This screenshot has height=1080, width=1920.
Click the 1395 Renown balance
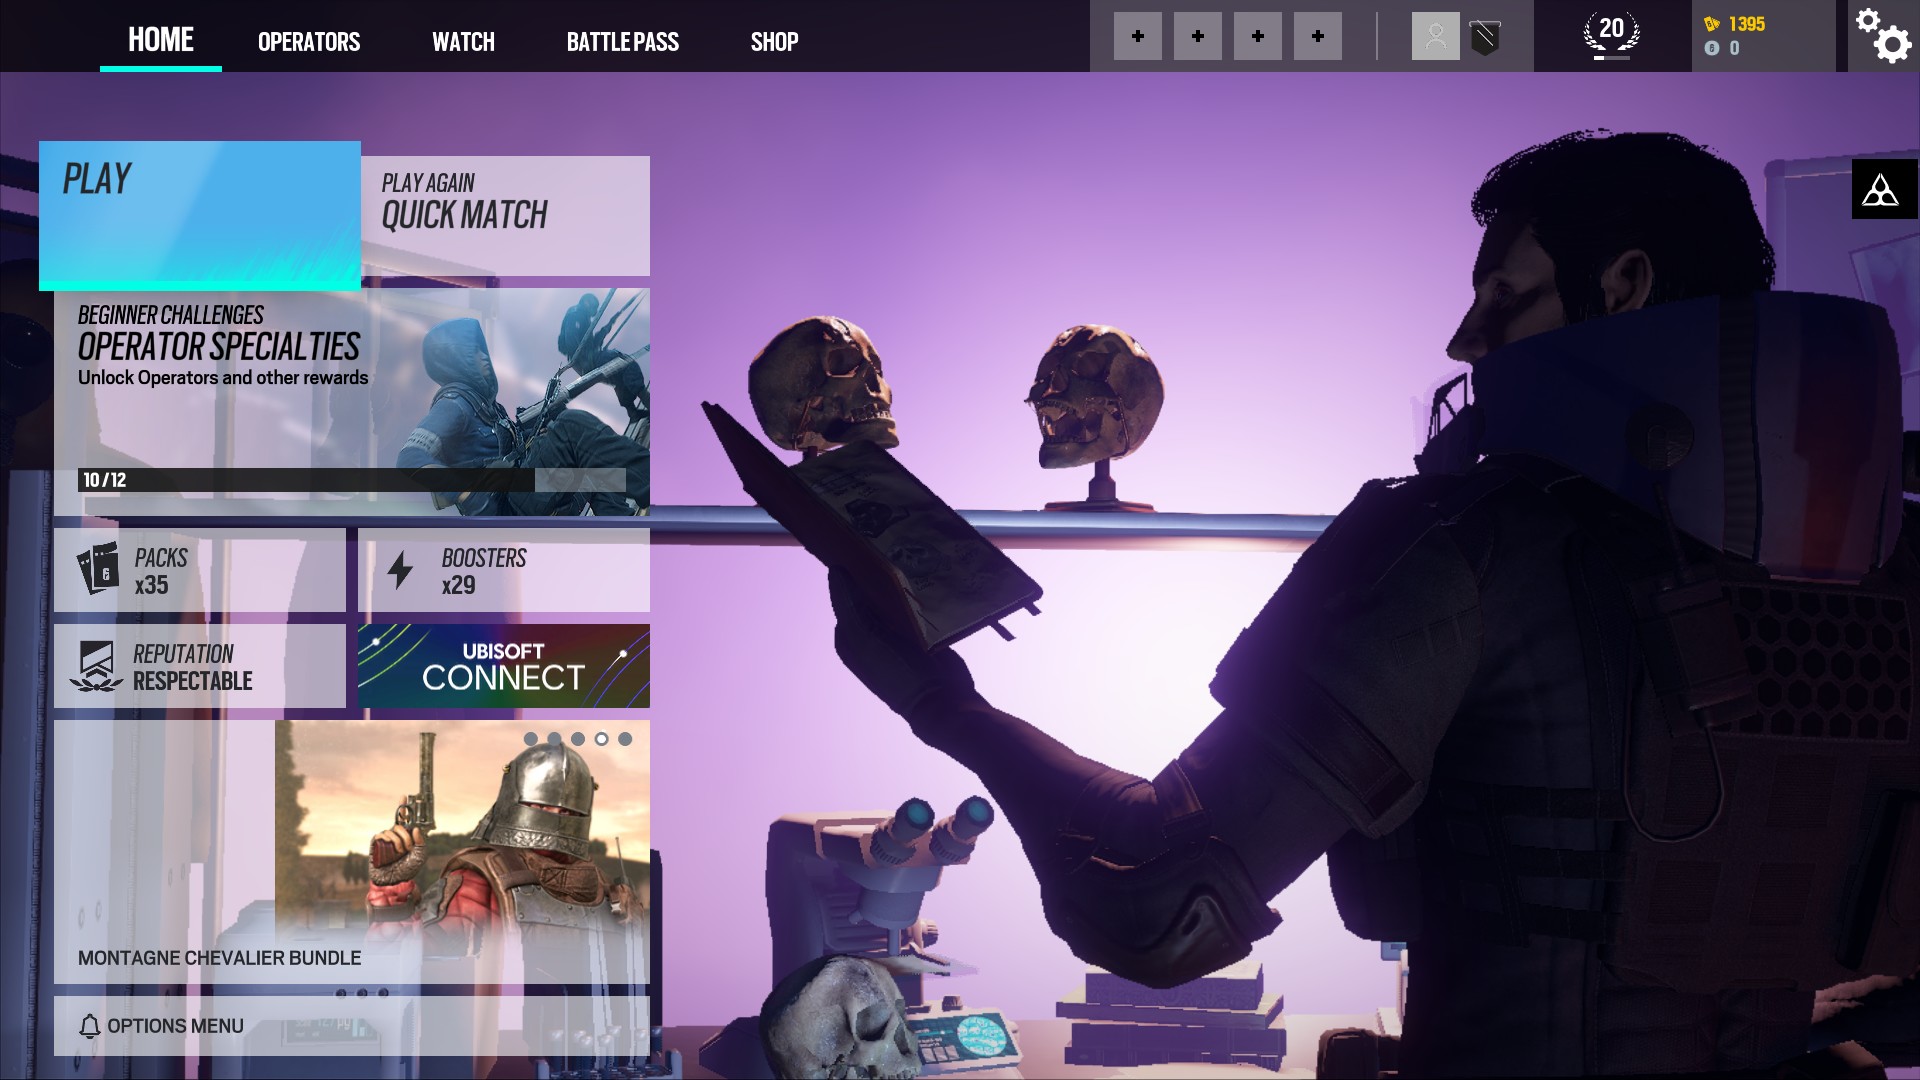pos(1747,24)
